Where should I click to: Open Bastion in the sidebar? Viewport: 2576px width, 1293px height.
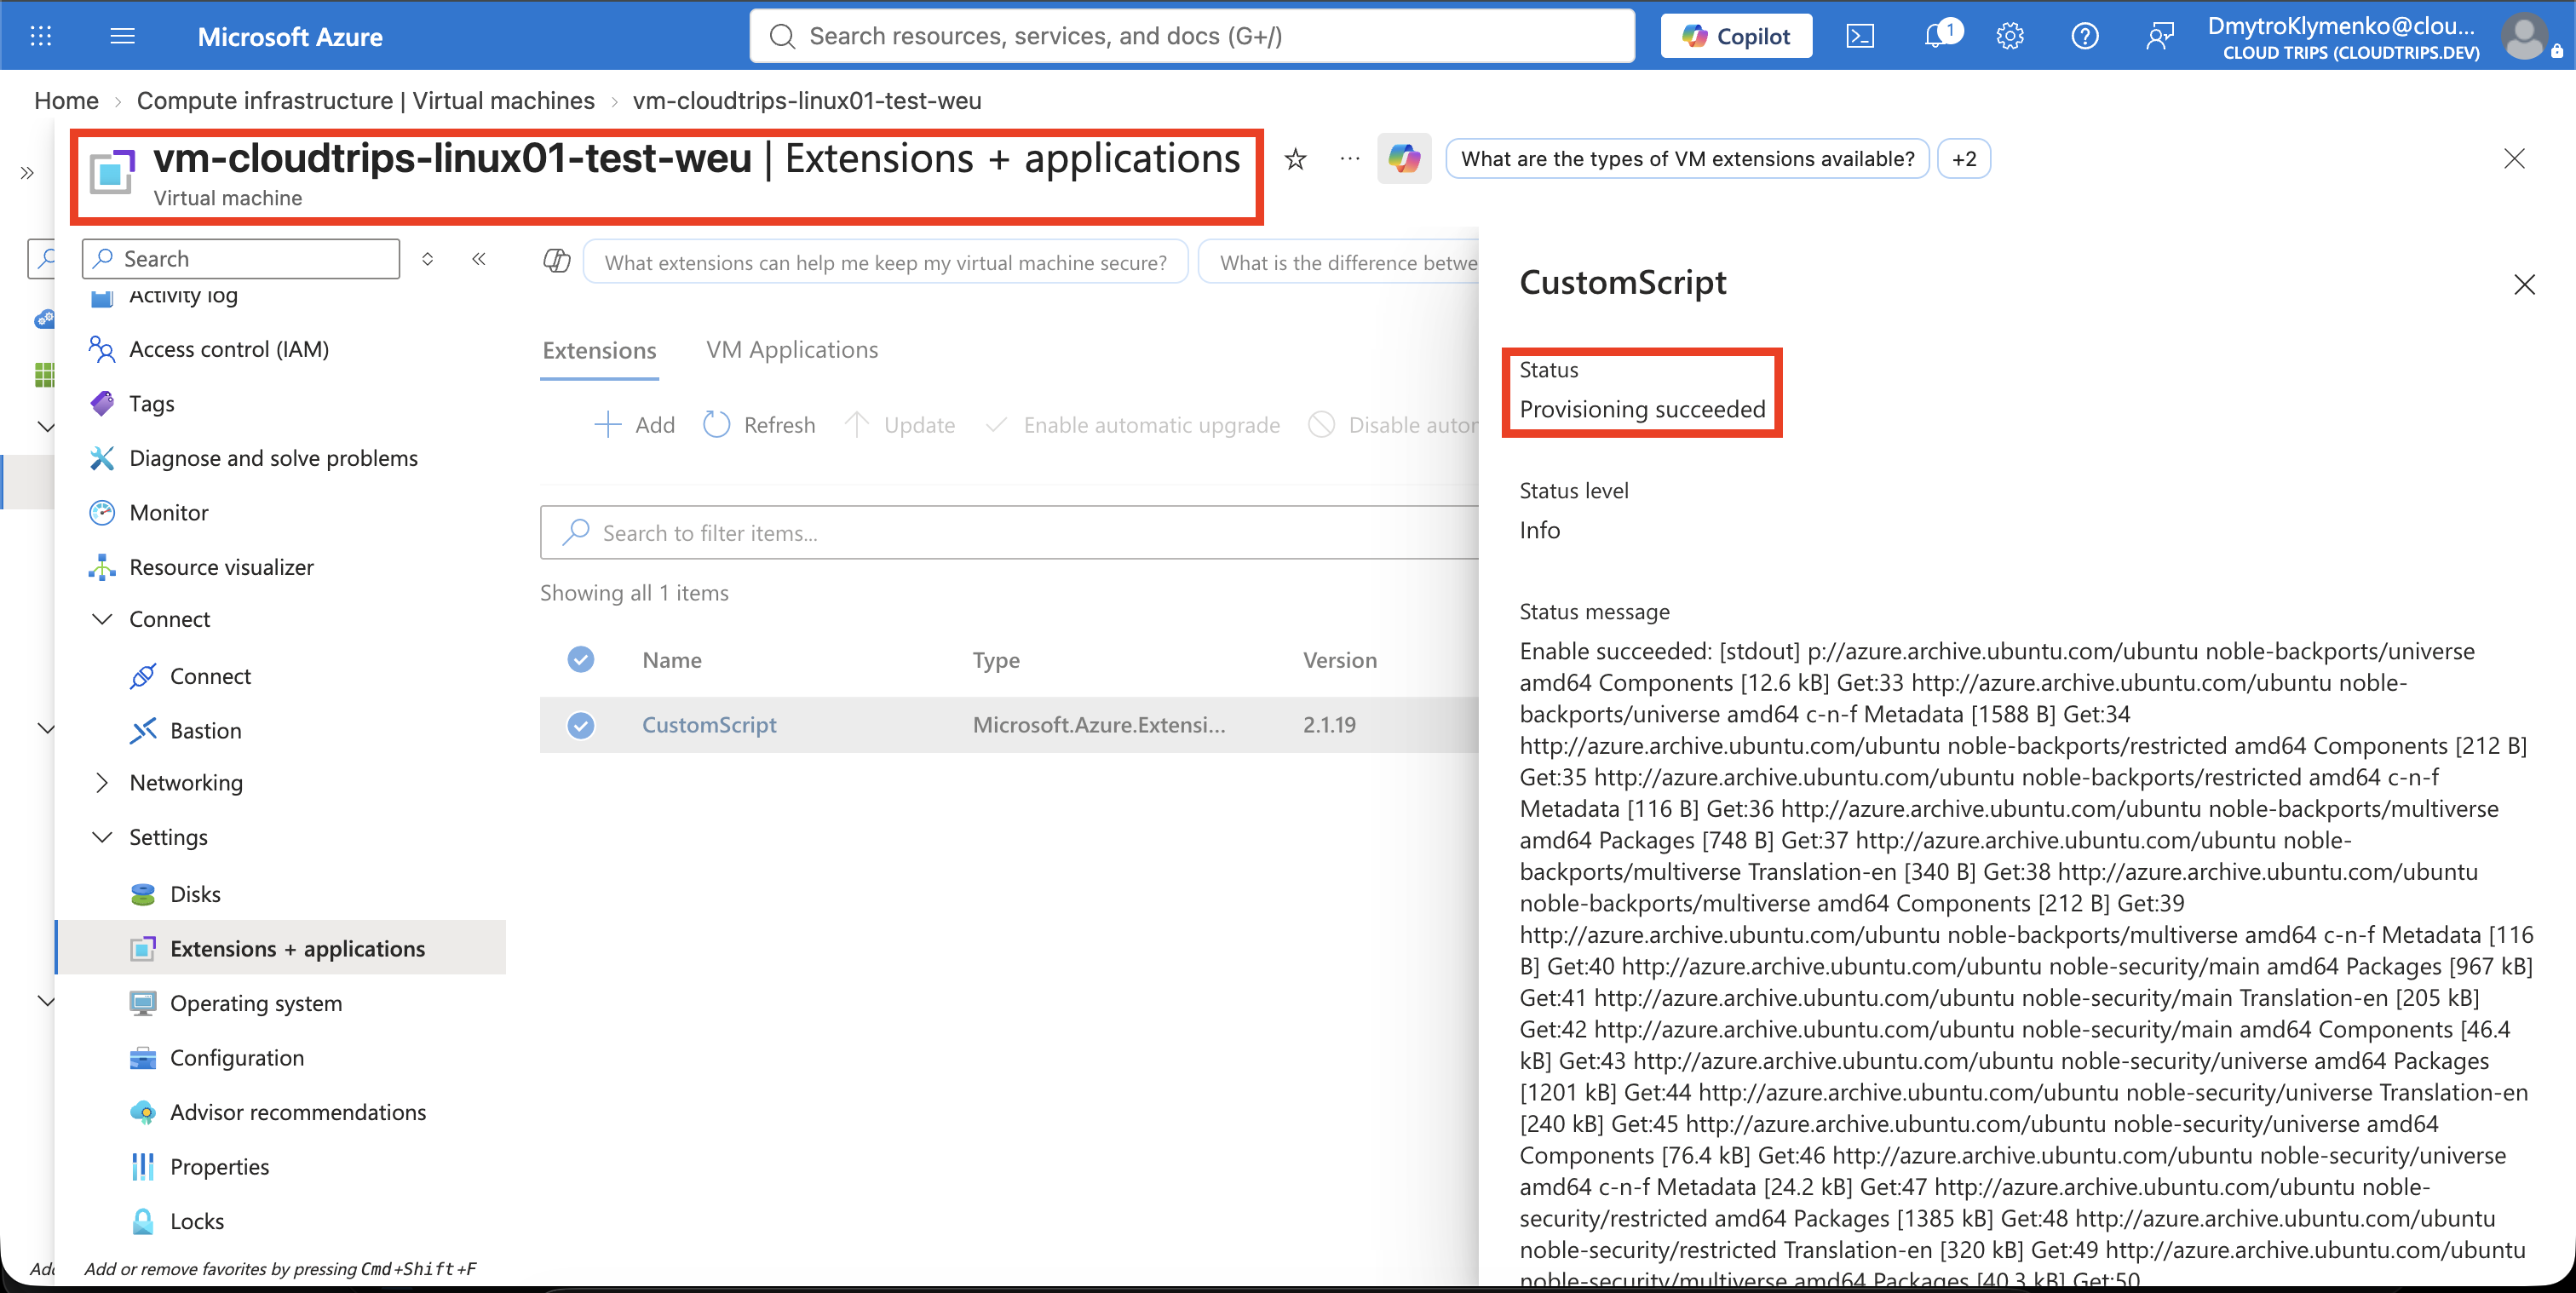[205, 731]
